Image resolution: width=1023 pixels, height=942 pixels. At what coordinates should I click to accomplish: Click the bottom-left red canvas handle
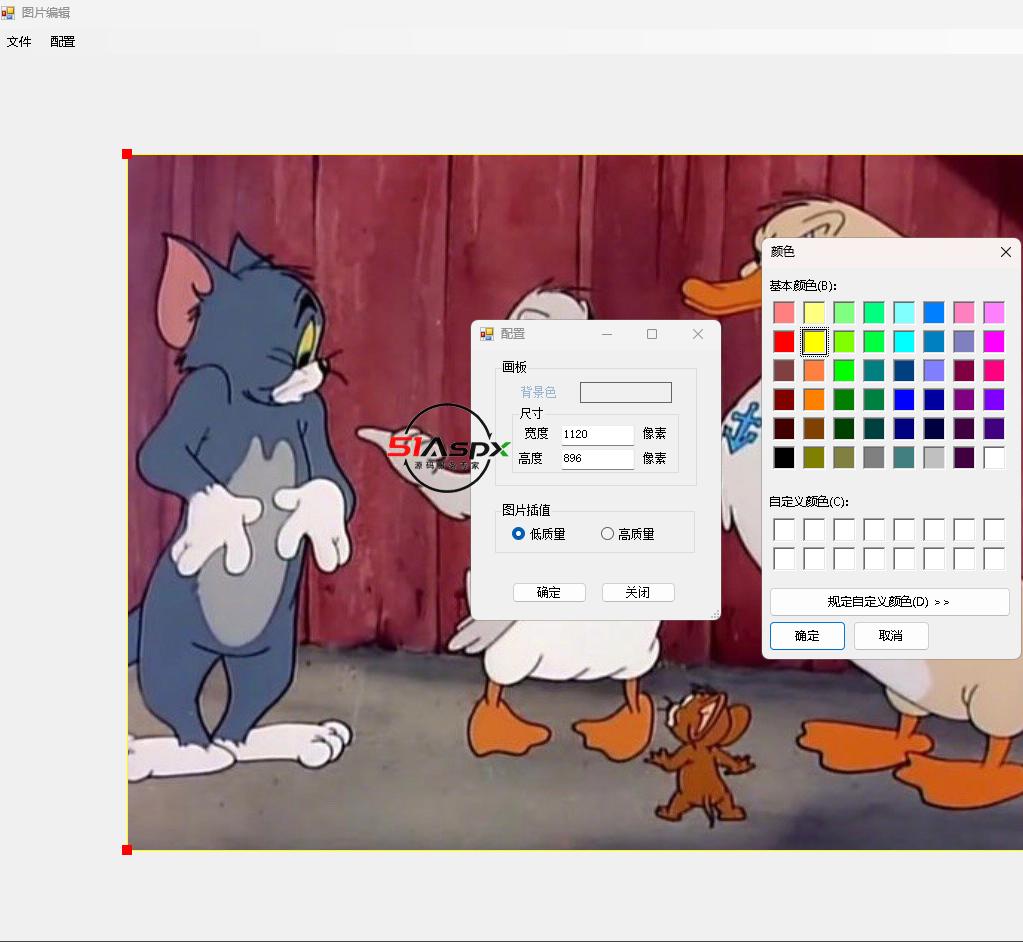127,850
